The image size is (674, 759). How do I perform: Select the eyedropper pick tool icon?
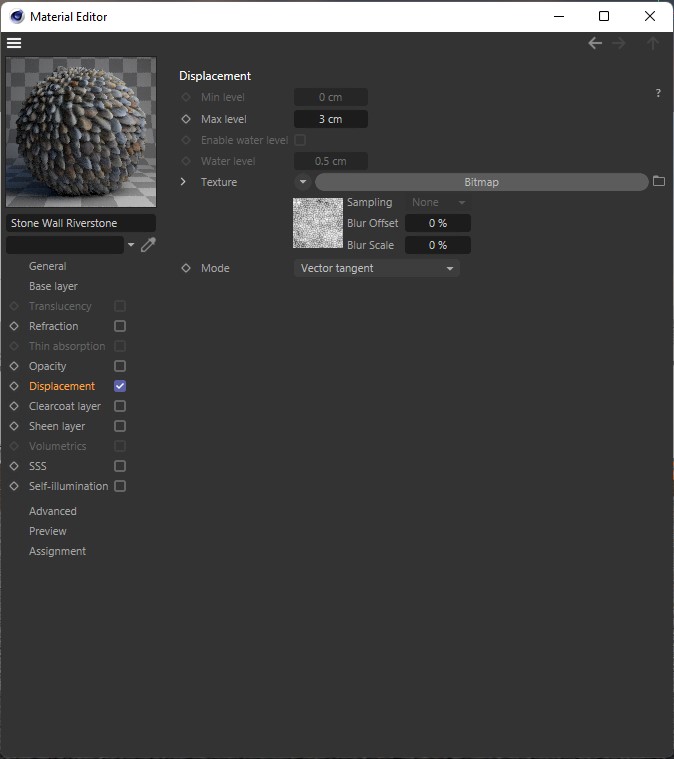click(x=148, y=245)
